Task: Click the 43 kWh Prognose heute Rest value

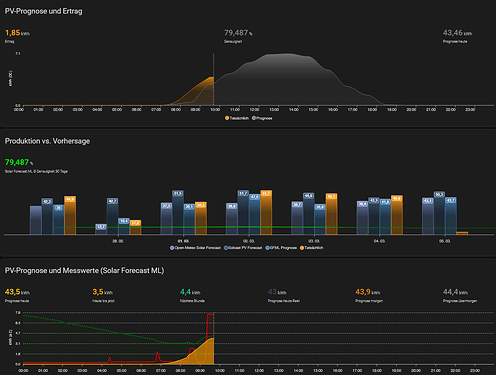Action: pos(277,292)
